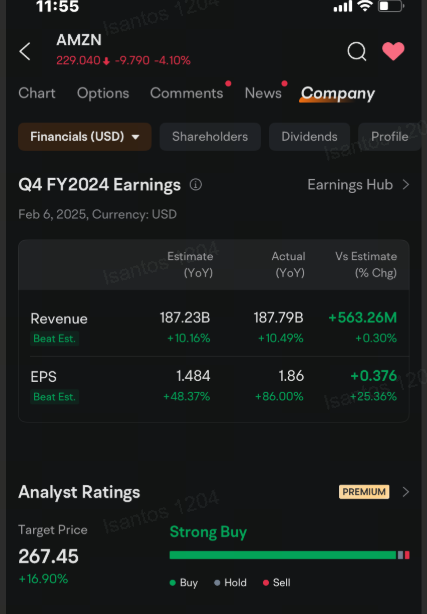Expand Analyst Ratings with the chevron

(x=406, y=492)
